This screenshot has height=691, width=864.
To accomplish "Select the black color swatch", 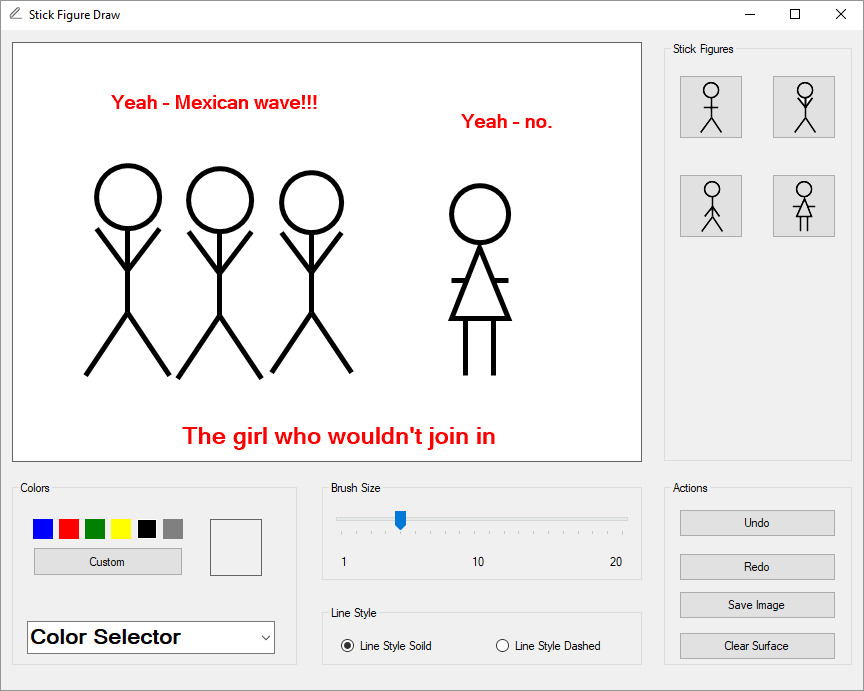I will tap(147, 529).
